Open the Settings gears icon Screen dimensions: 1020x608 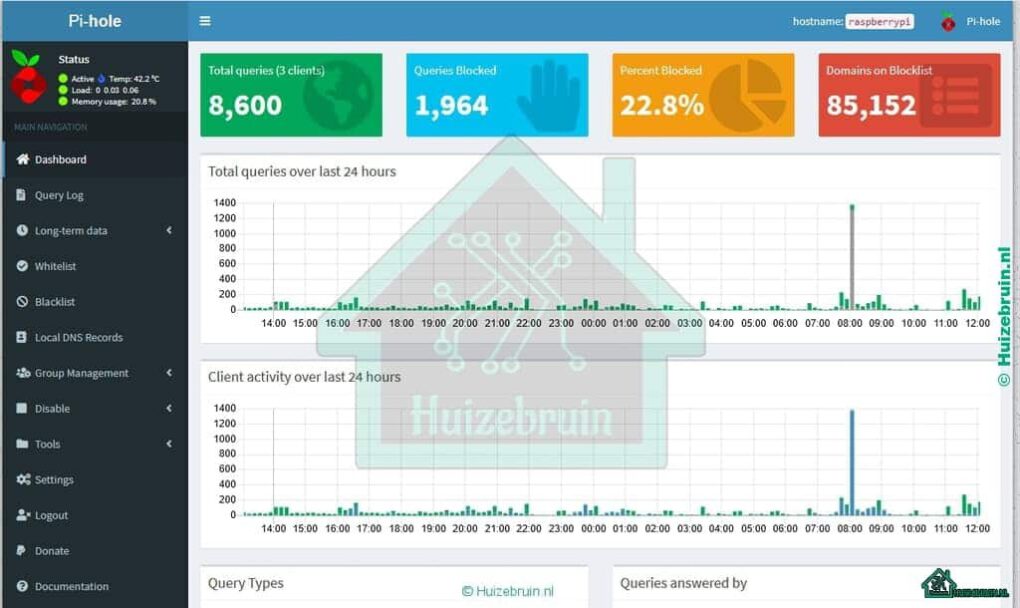23,479
